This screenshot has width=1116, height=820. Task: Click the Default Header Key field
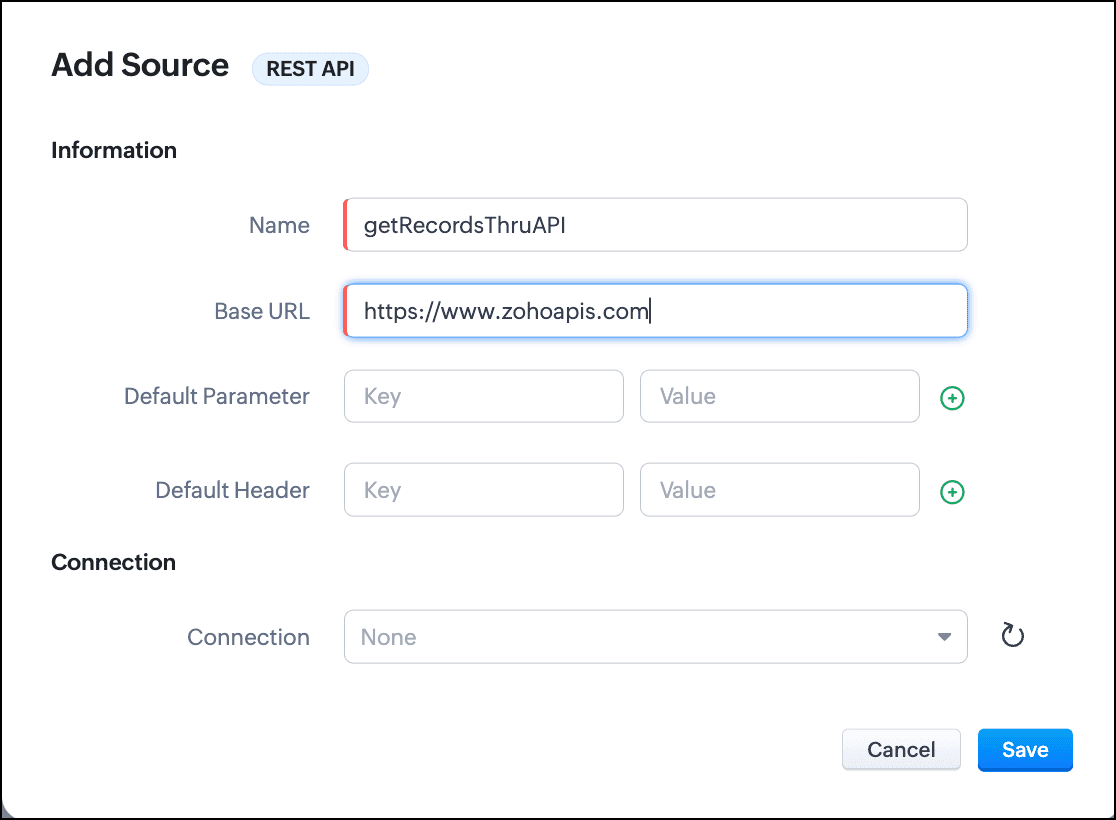point(484,490)
